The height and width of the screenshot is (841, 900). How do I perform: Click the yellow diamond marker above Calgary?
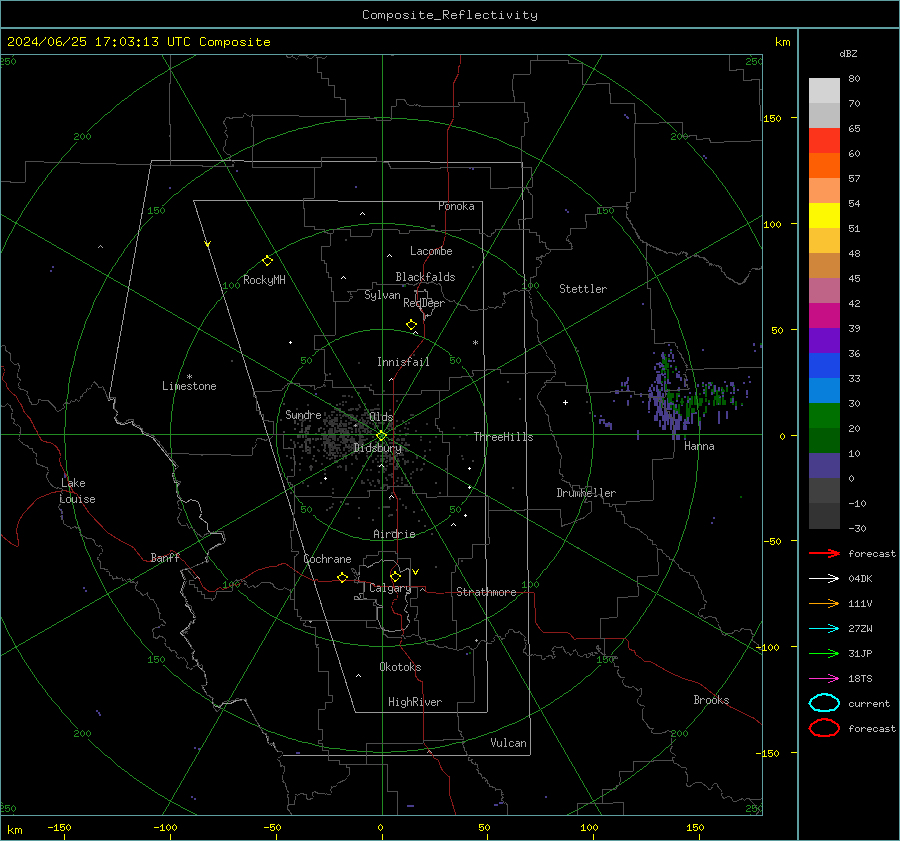point(395,576)
